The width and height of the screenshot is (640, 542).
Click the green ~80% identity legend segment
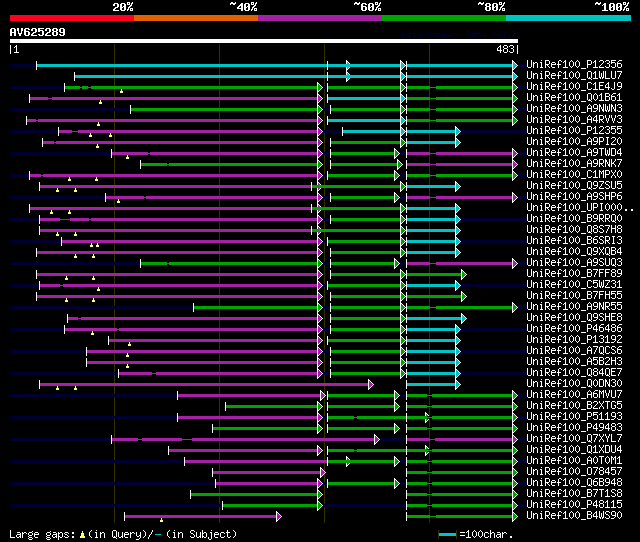click(x=444, y=18)
